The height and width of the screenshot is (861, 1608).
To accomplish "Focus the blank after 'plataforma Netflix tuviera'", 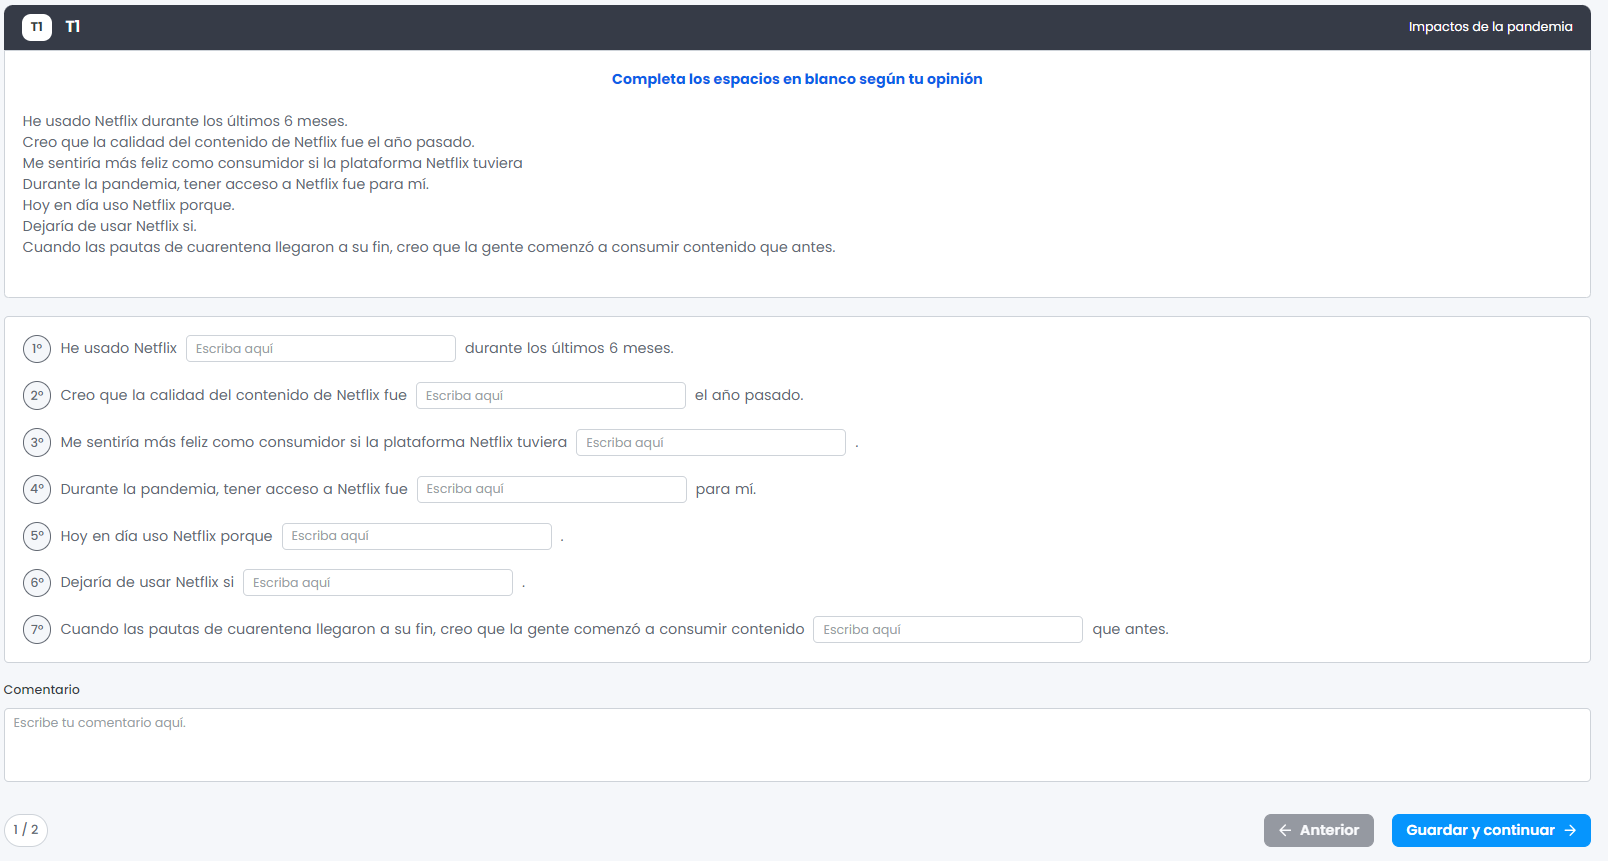I will pyautogui.click(x=711, y=442).
